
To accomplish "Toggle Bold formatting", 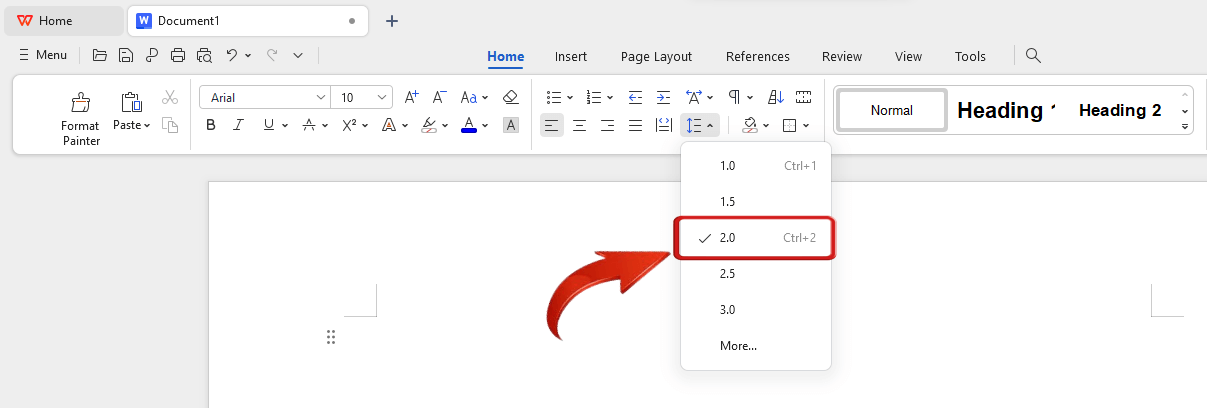I will pyautogui.click(x=211, y=125).
